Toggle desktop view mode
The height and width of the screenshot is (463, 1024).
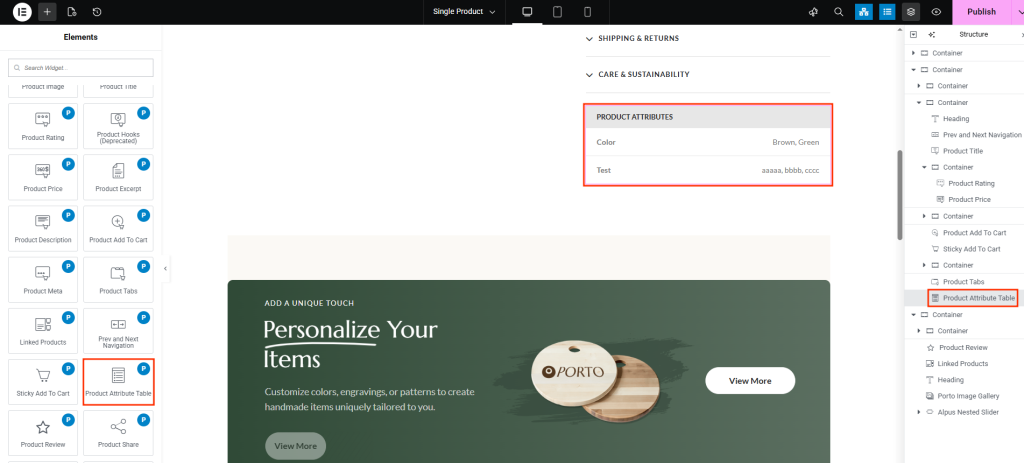[x=527, y=12]
